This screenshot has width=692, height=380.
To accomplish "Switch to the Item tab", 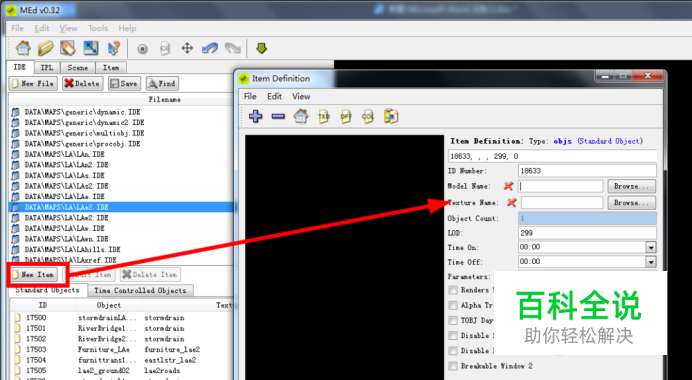I will click(111, 68).
